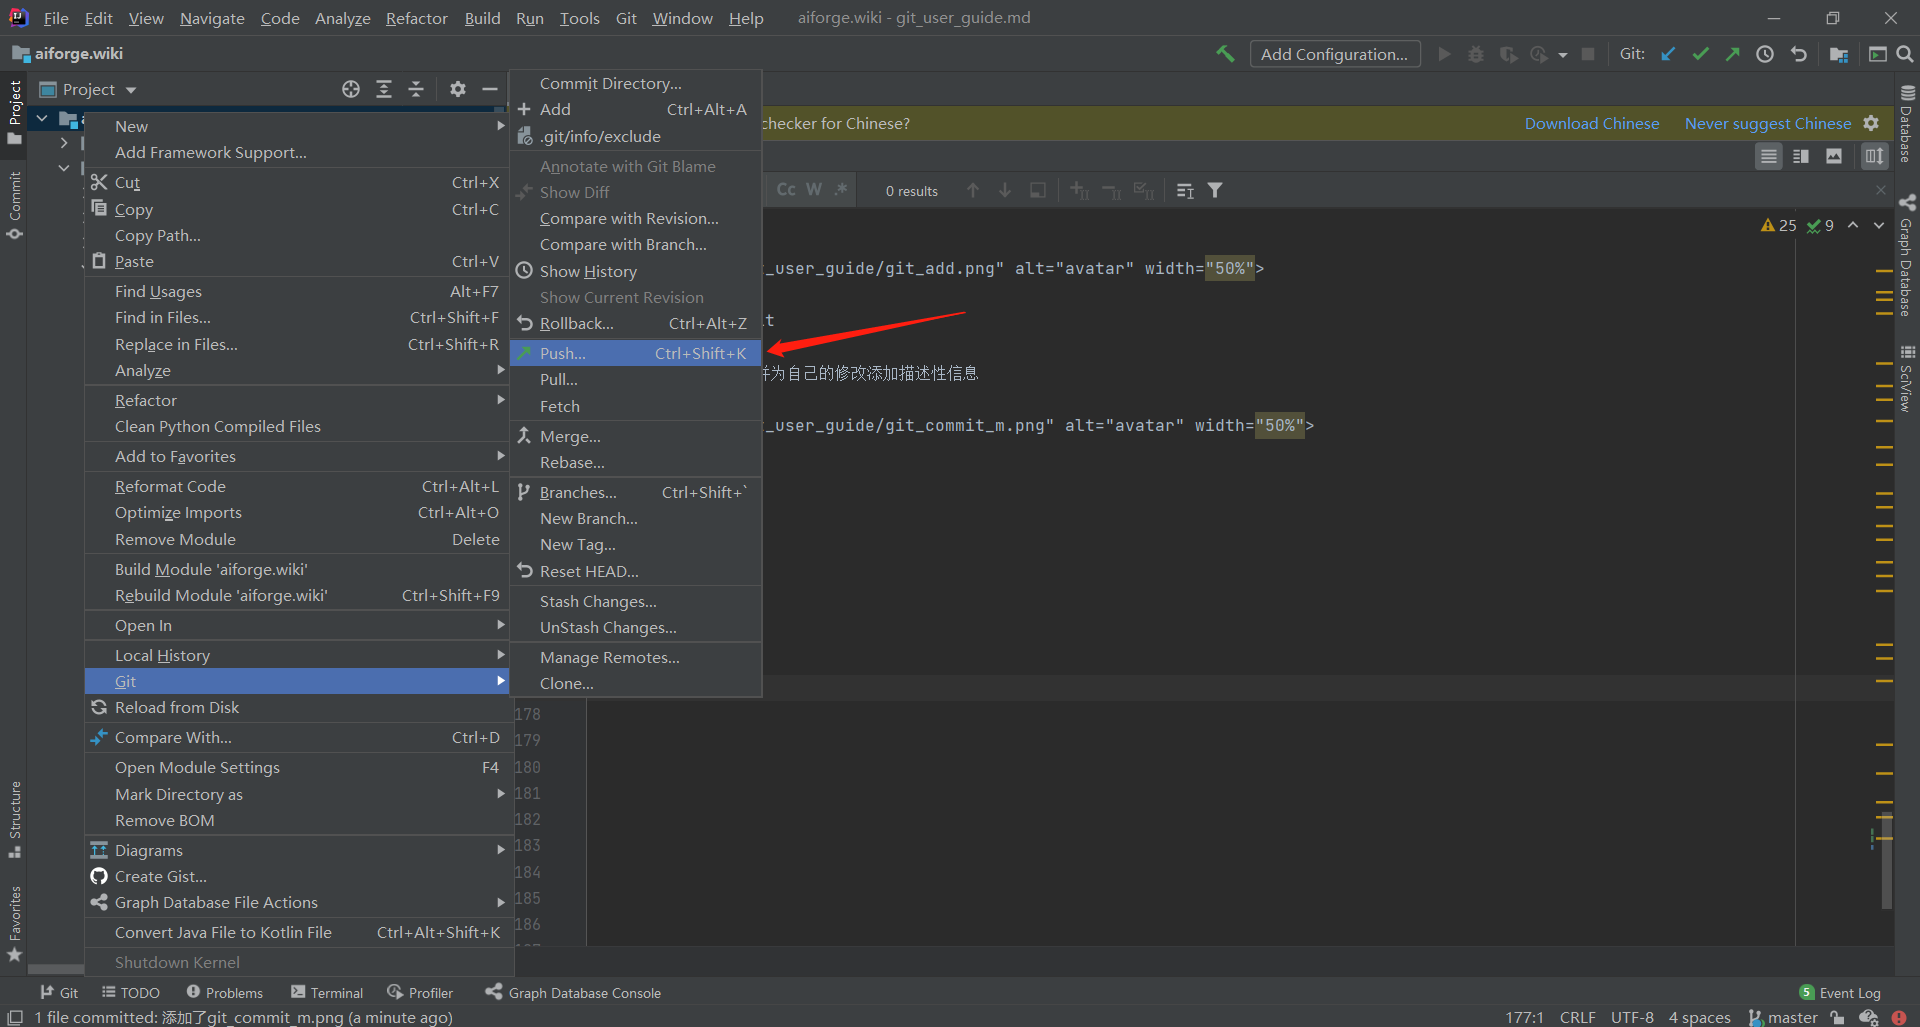Click the Git update project arrow icon
This screenshot has width=1920, height=1027.
click(1668, 54)
